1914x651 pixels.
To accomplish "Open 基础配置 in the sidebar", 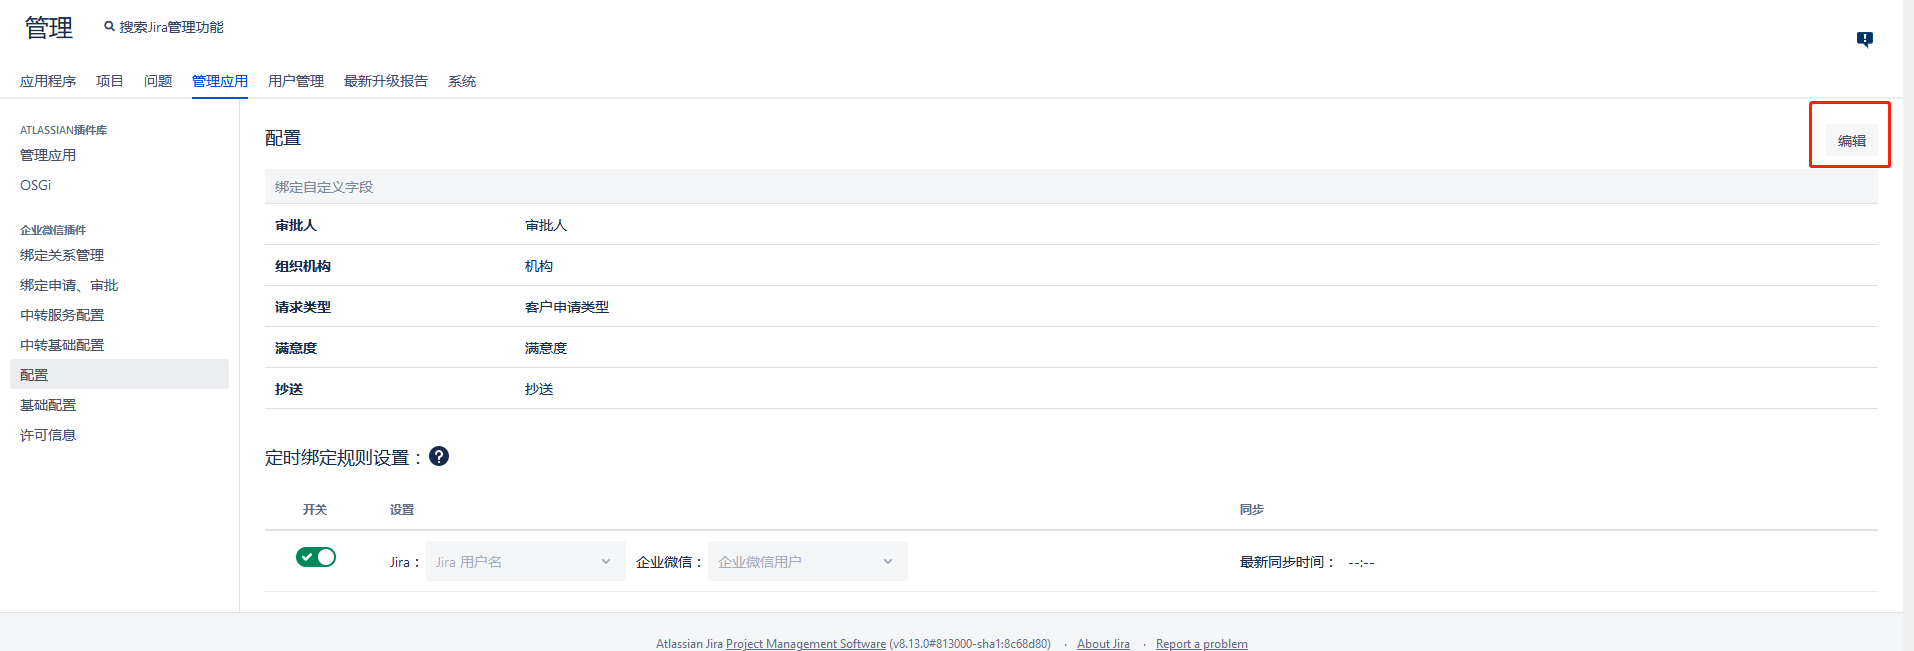I will pyautogui.click(x=48, y=405).
